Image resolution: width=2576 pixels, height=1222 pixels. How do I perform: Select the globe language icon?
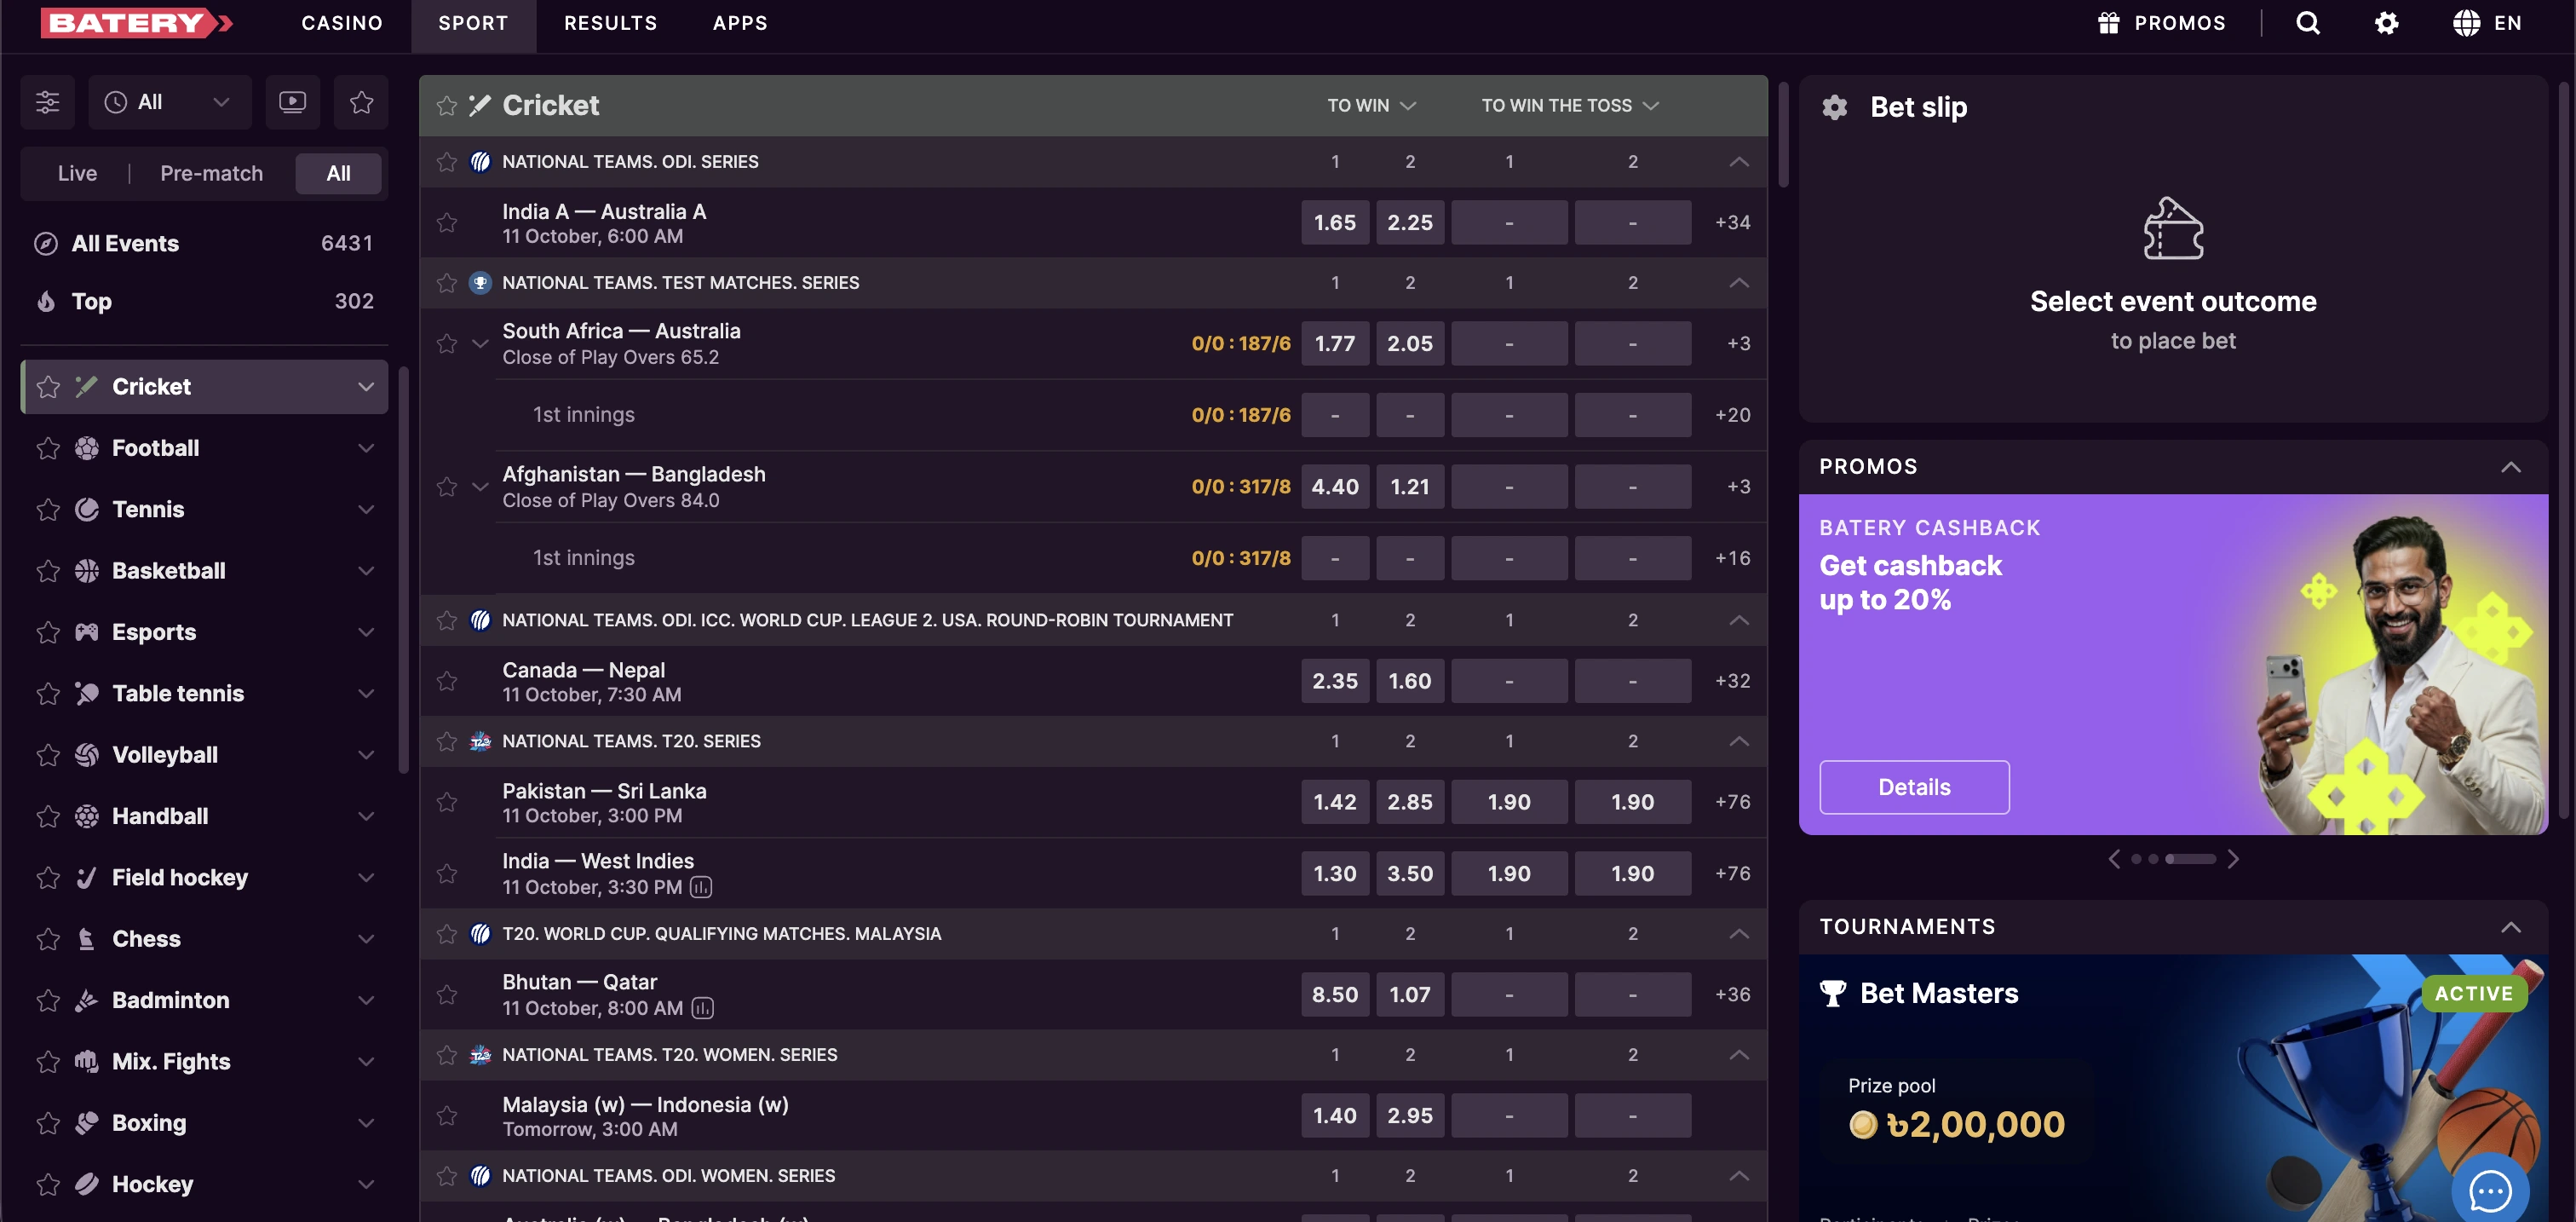click(x=2466, y=23)
